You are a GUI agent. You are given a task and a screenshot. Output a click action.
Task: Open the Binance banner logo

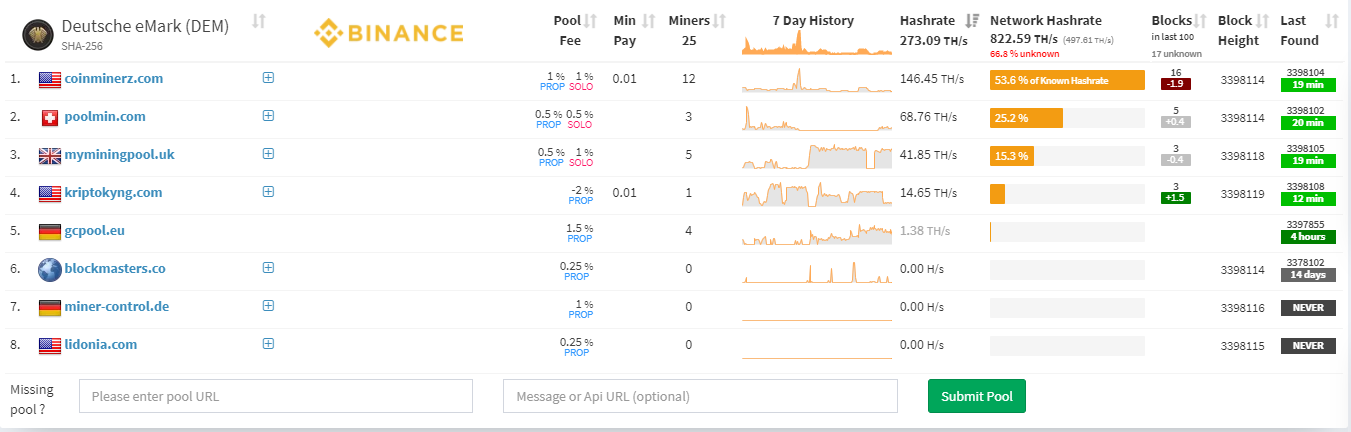389,34
